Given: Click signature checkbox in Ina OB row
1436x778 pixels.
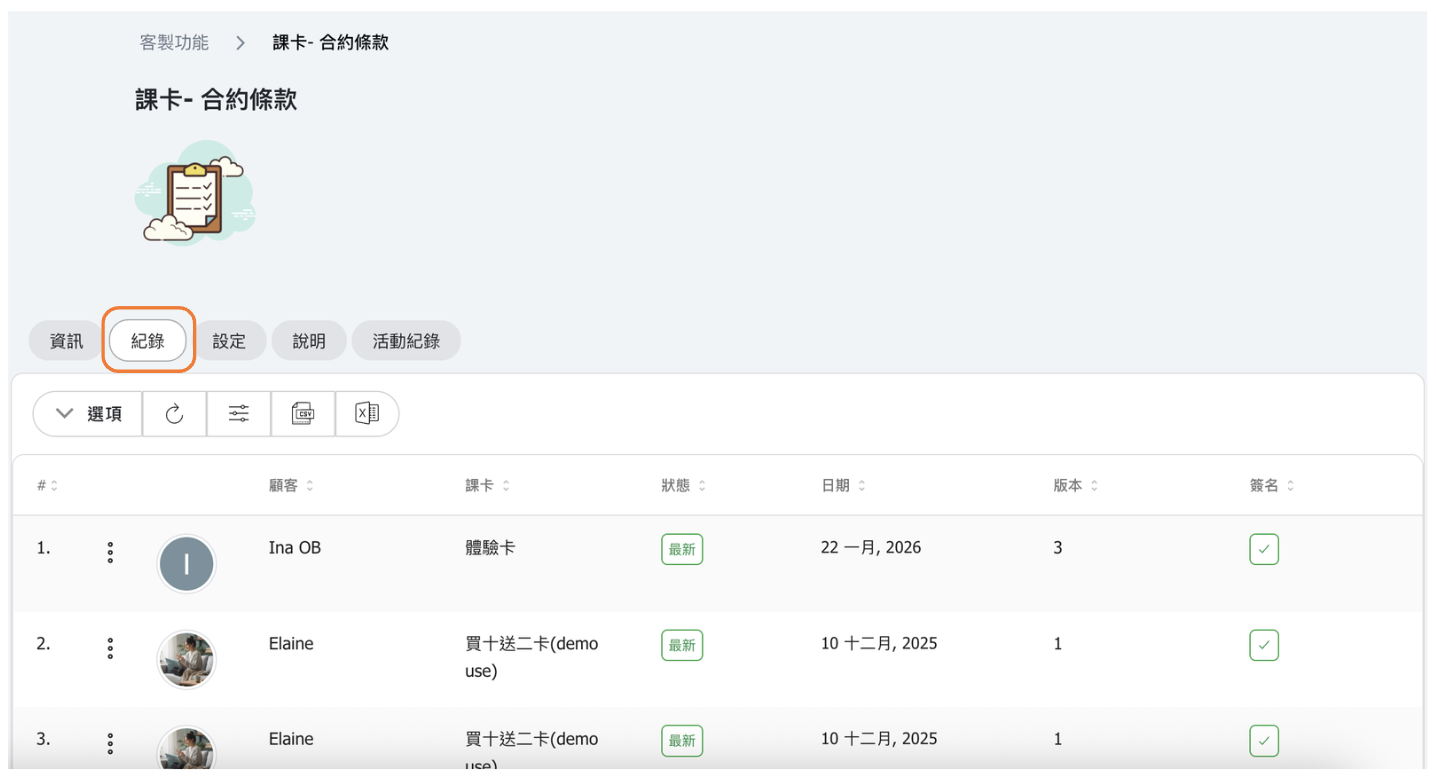Looking at the screenshot, I should [1263, 550].
